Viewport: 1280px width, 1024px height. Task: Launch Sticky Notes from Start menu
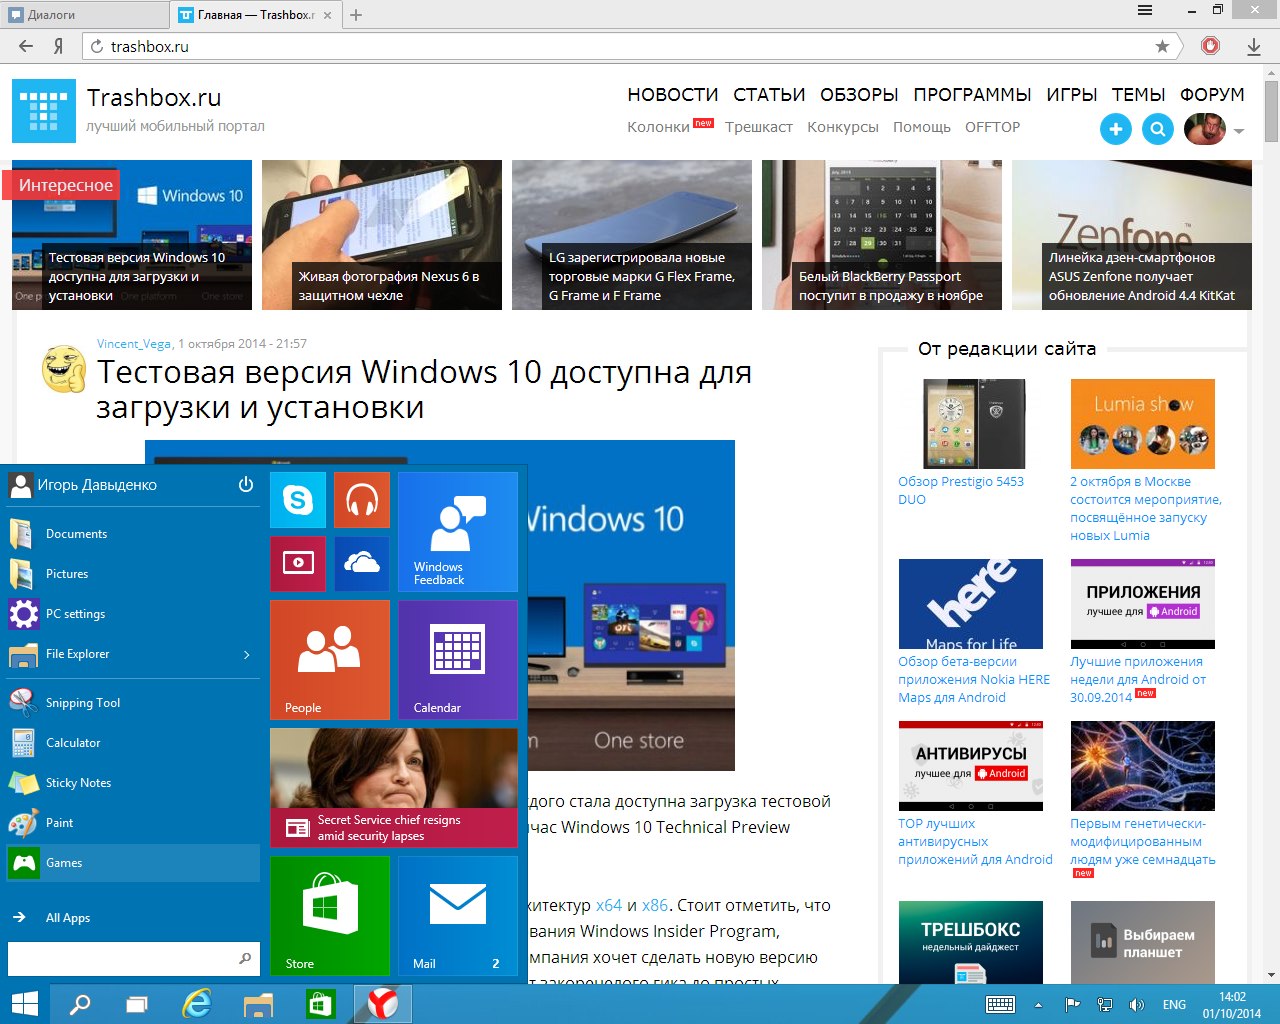click(132, 783)
